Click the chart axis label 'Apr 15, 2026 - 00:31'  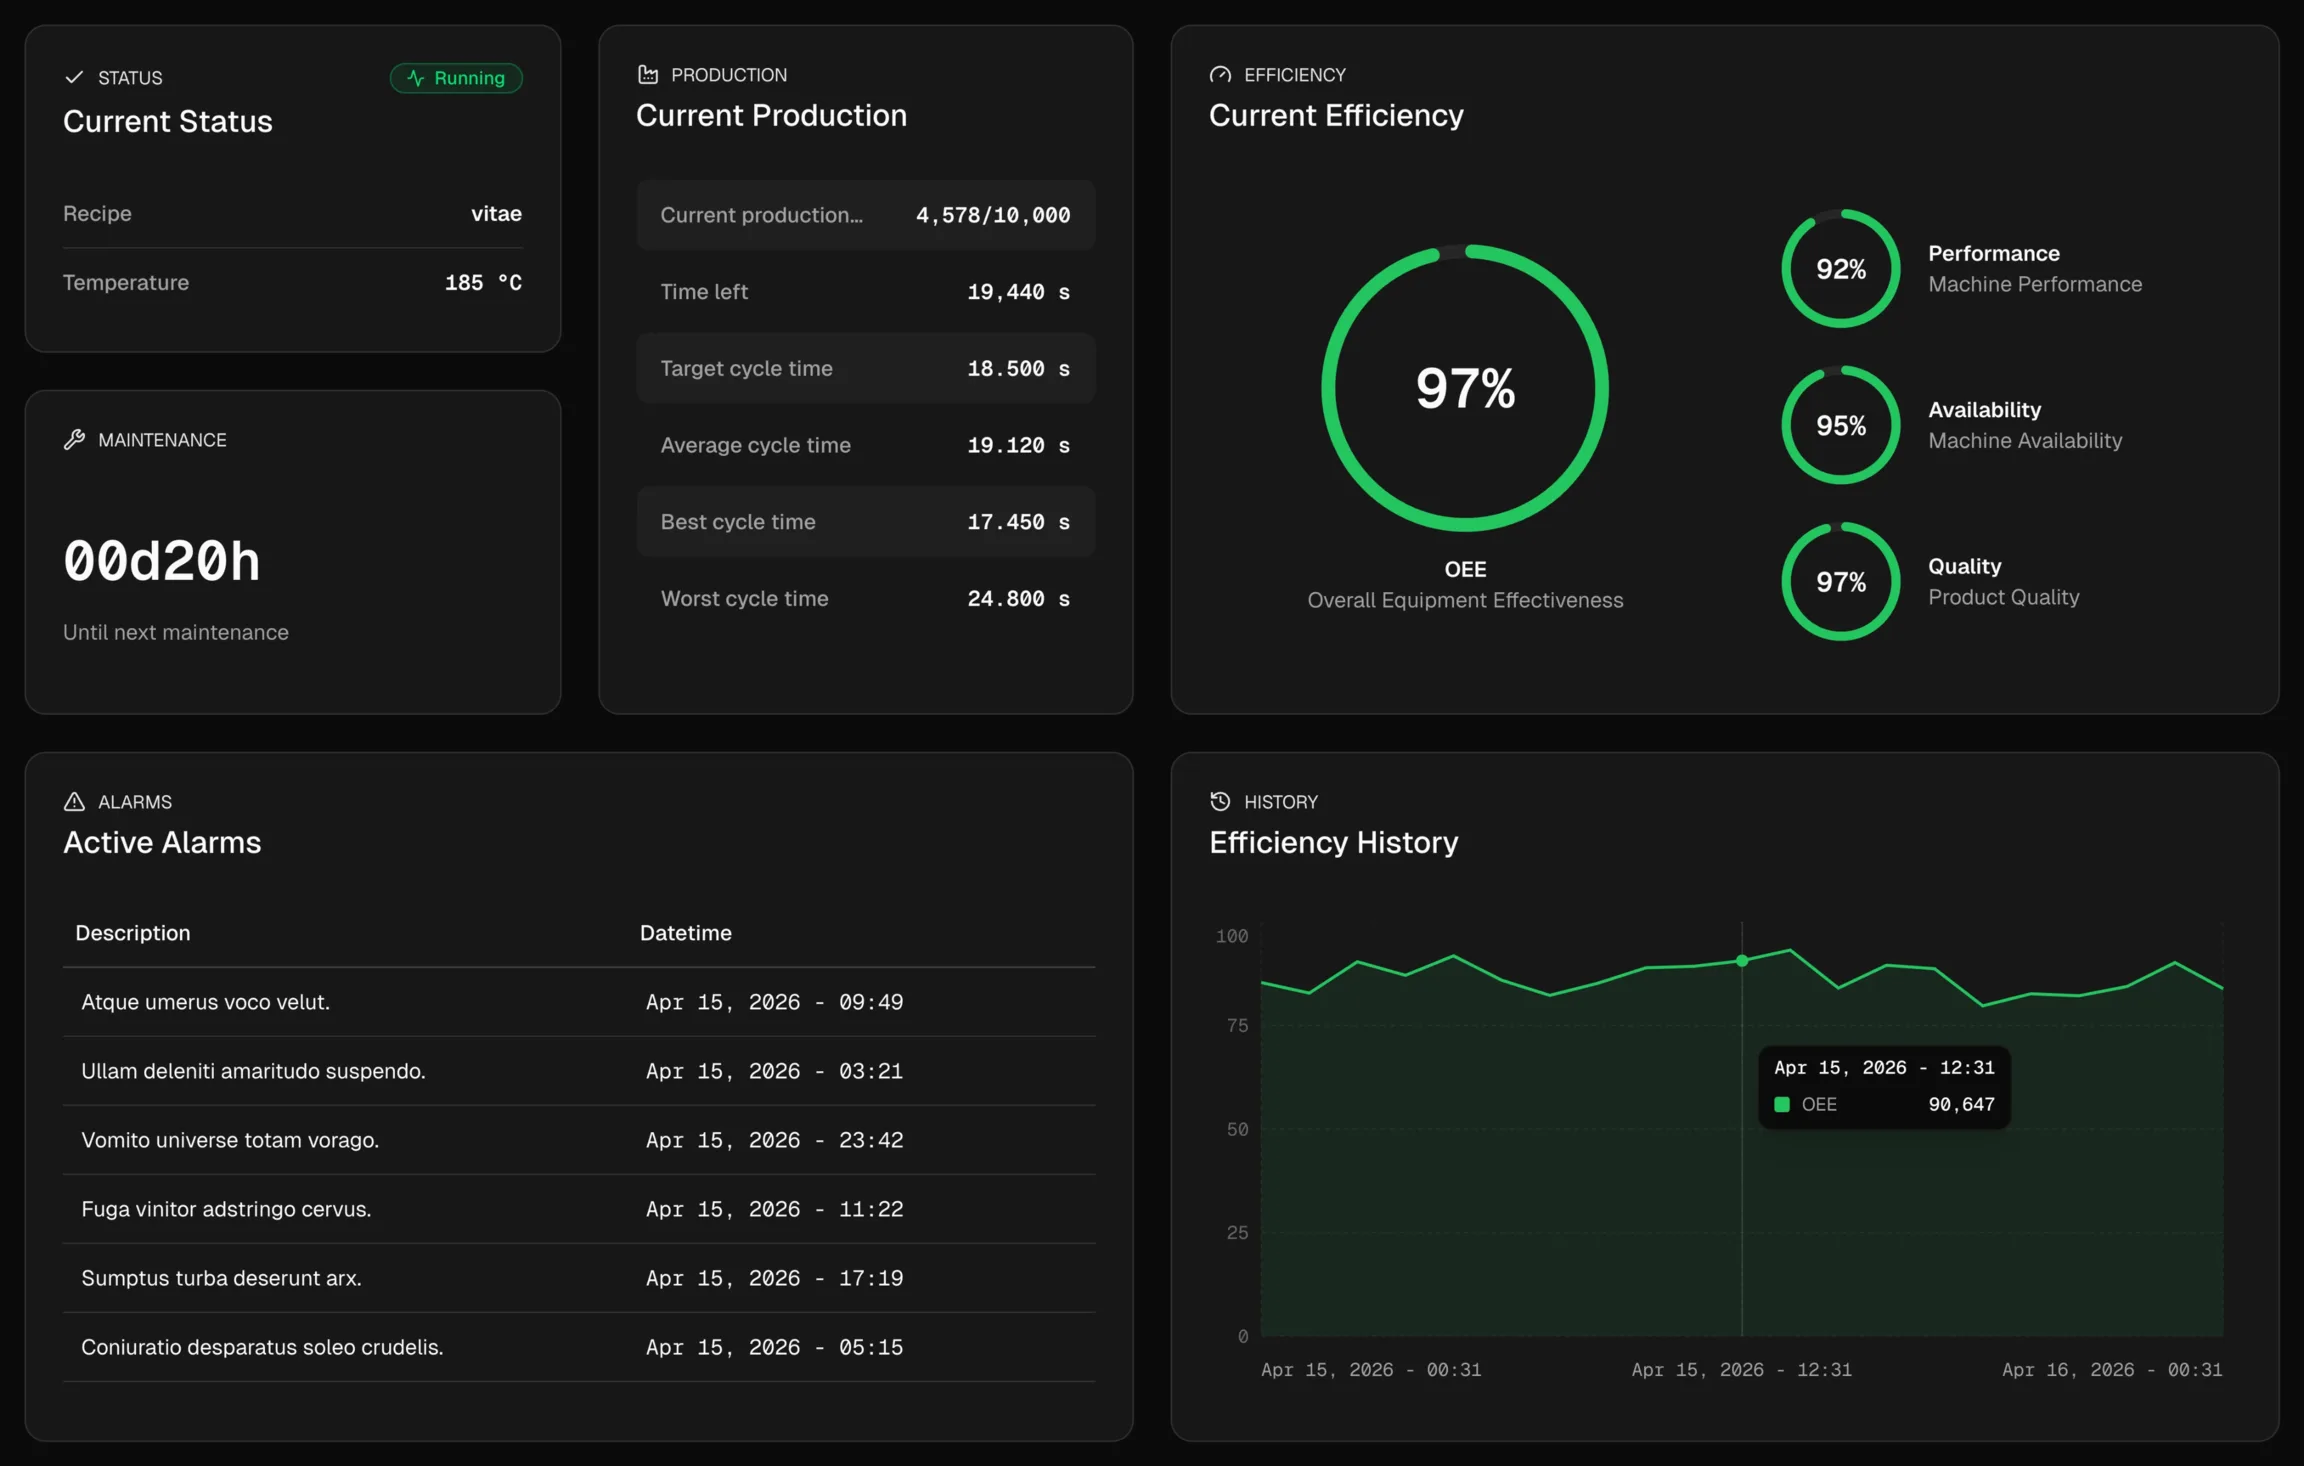pyautogui.click(x=1371, y=1370)
